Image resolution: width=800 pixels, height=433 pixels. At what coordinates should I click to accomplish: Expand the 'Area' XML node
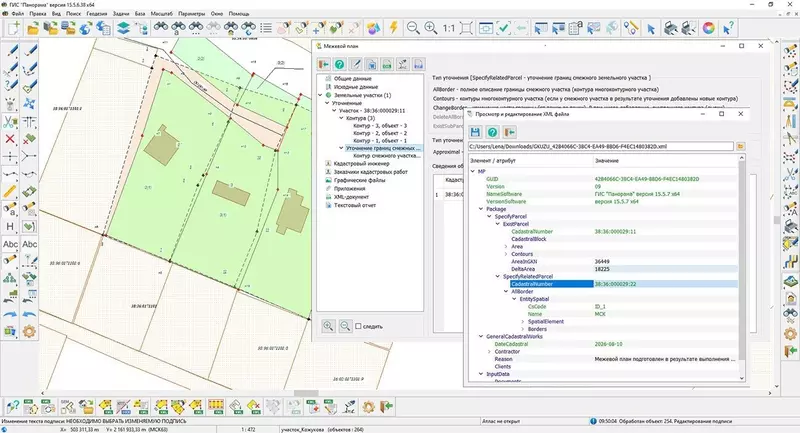pyautogui.click(x=506, y=246)
